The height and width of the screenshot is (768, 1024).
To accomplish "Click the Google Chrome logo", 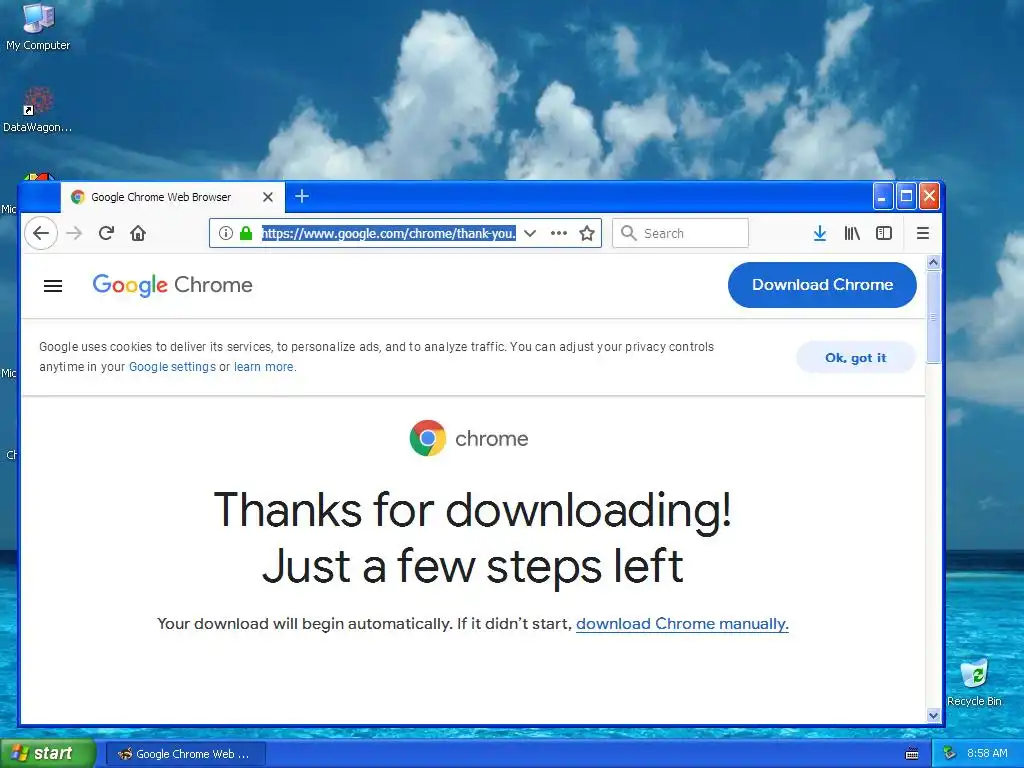I will pos(172,285).
